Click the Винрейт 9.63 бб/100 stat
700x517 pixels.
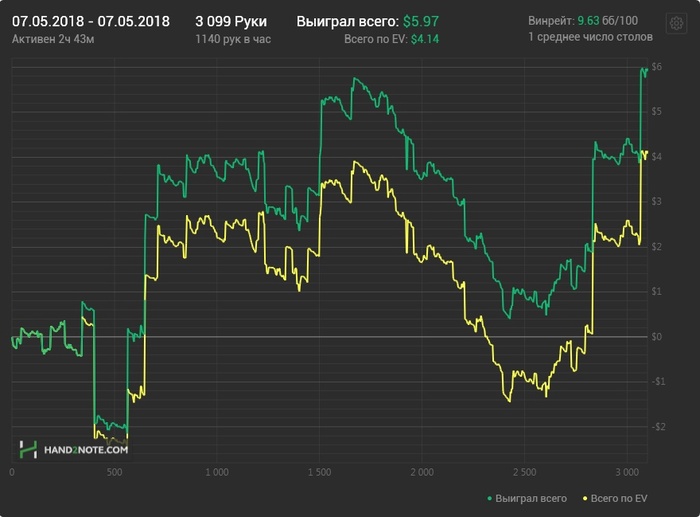tap(582, 21)
